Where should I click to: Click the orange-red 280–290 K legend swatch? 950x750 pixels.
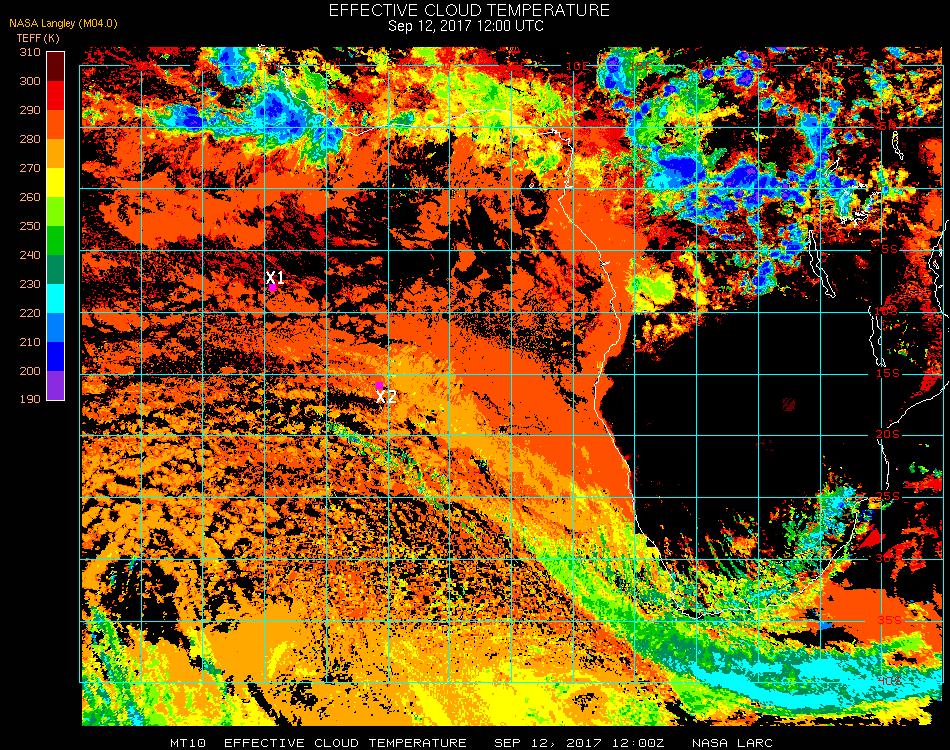(x=56, y=125)
